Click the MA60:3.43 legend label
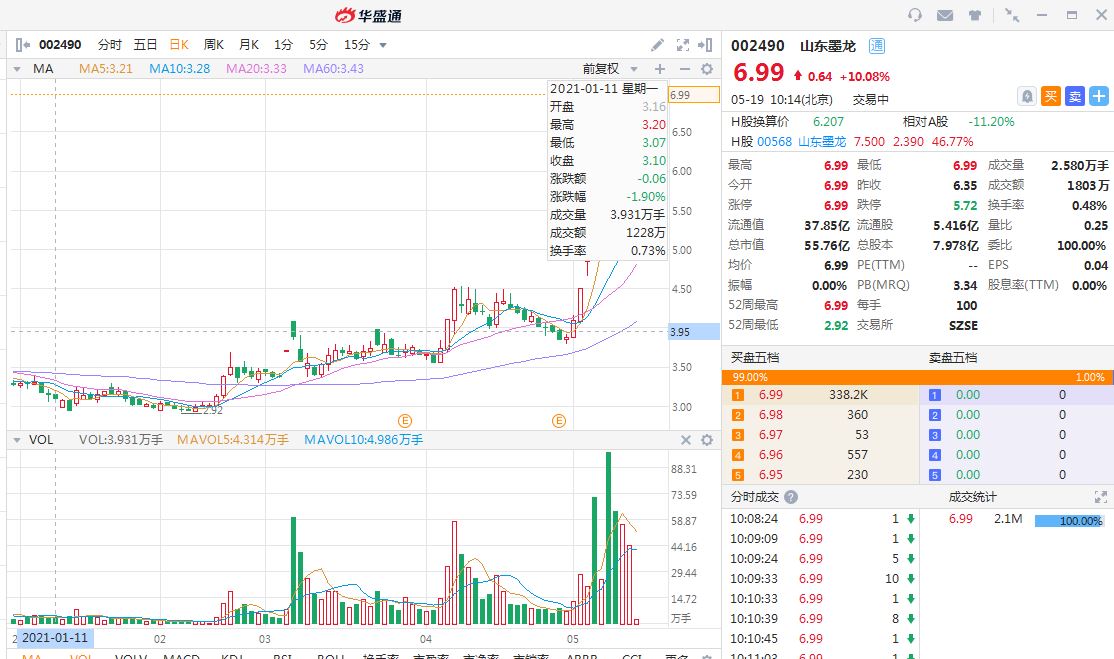The image size is (1114, 659). (333, 69)
